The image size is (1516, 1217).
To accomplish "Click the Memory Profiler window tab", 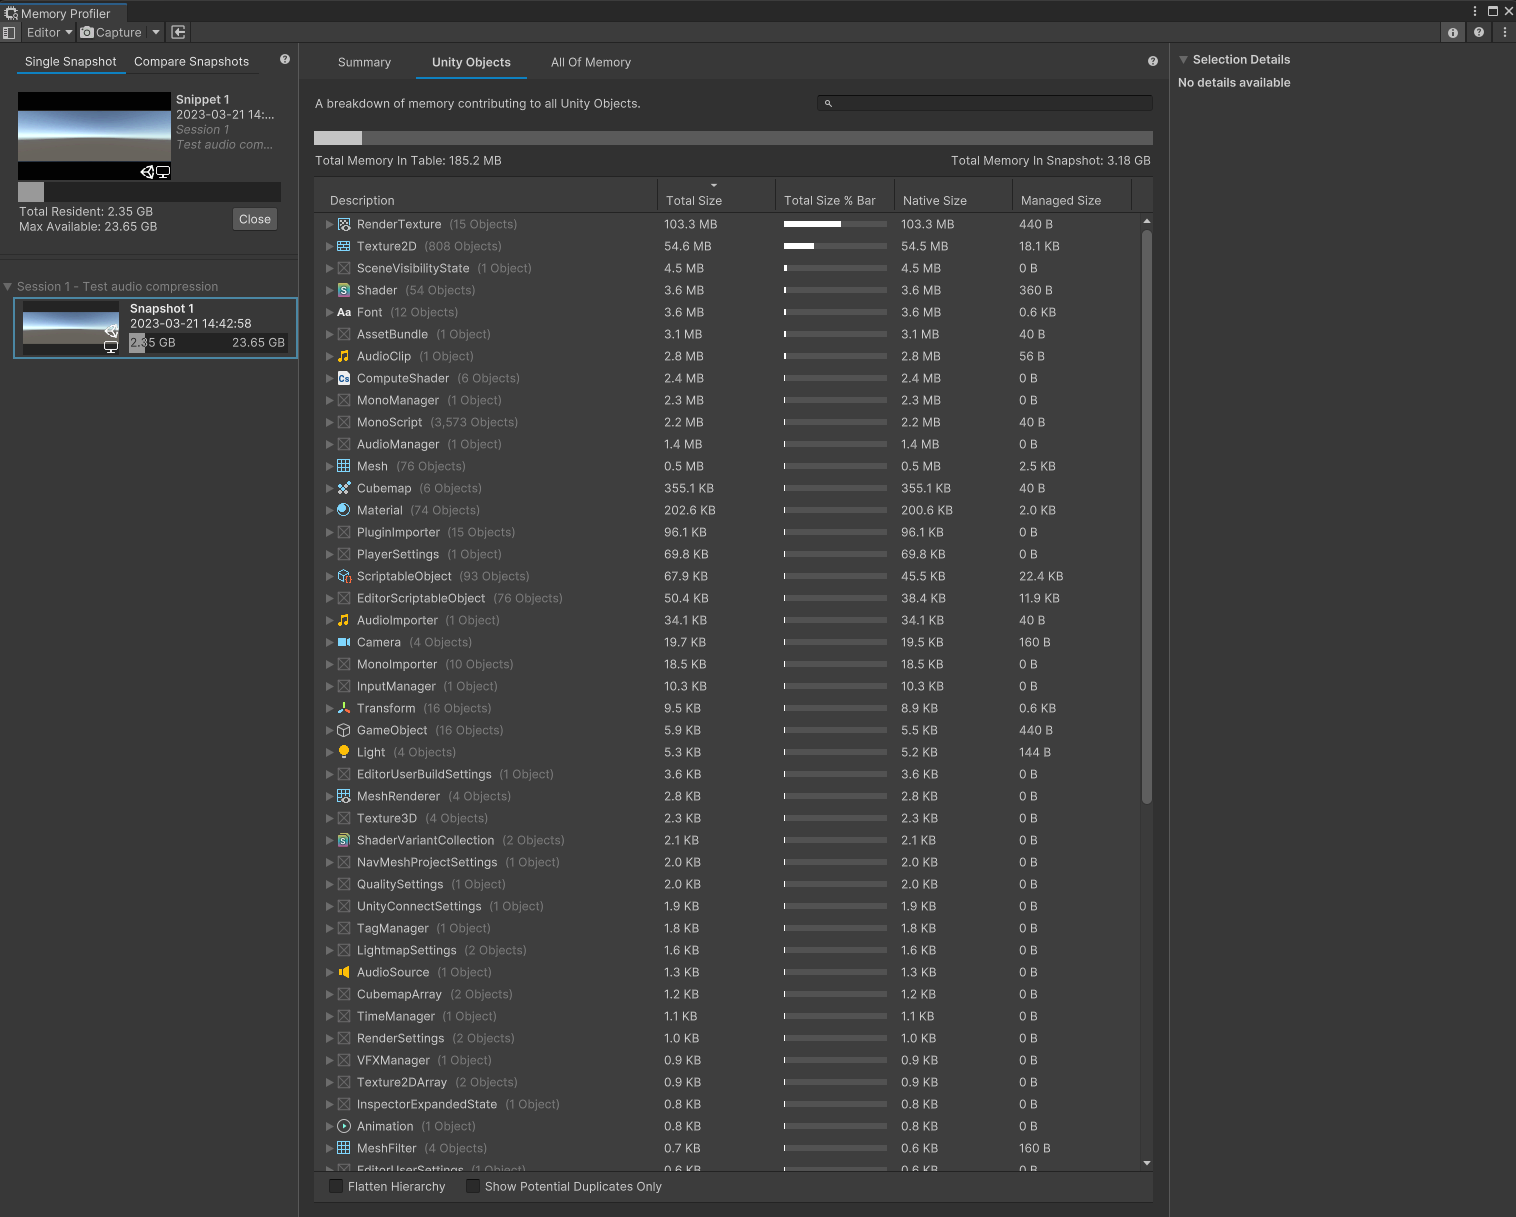I will coord(63,13).
